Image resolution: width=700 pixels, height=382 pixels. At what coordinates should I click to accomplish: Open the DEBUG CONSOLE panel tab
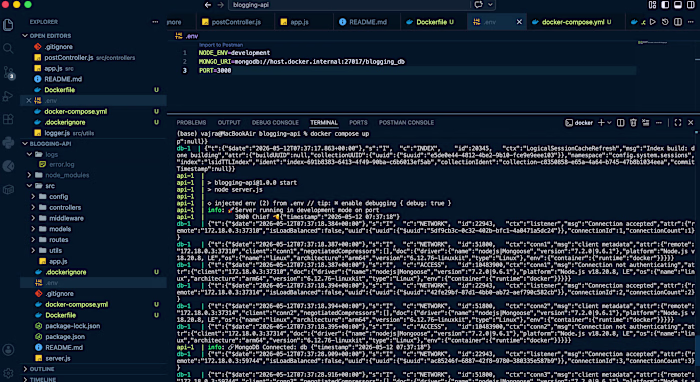(275, 123)
